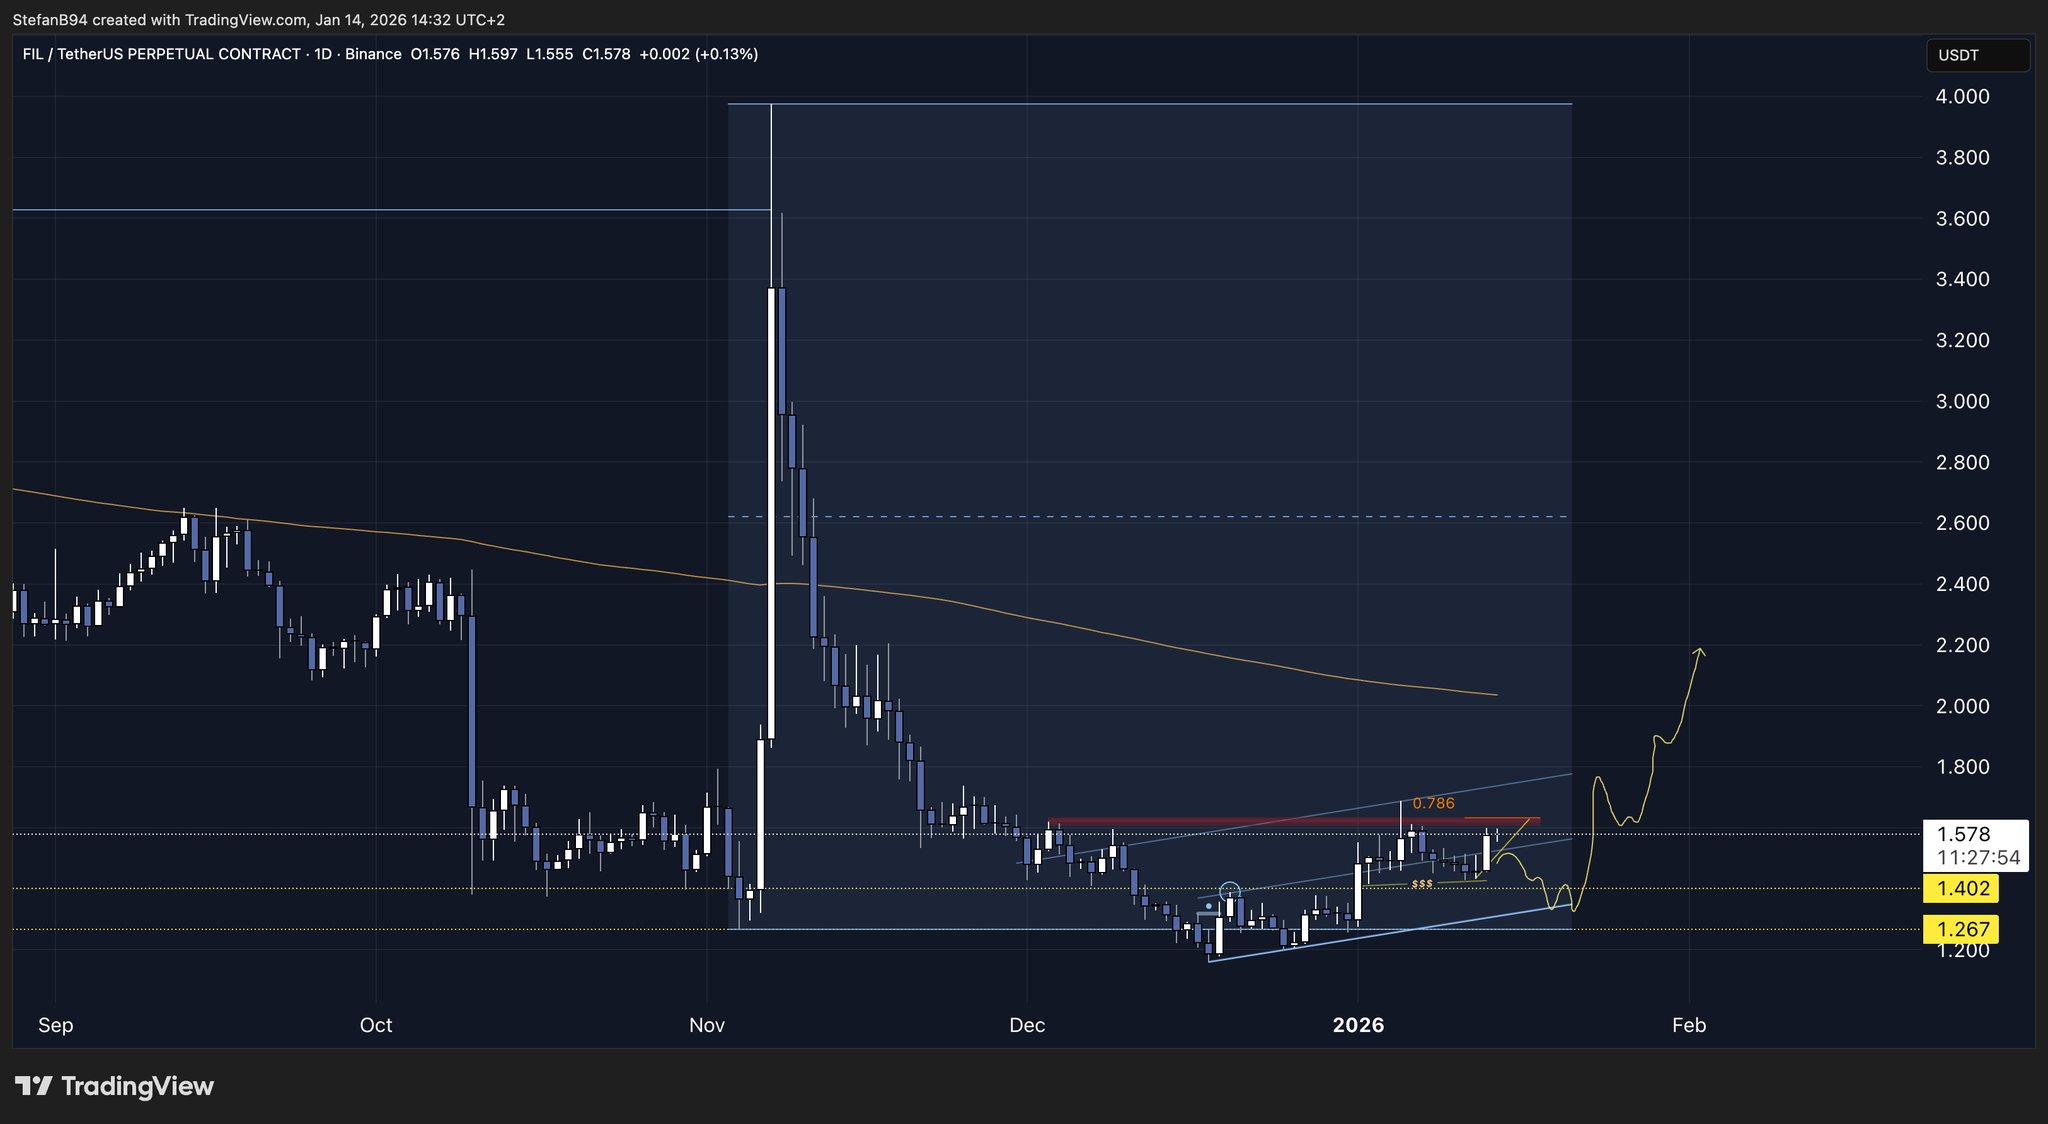2048x1124 pixels.
Task: Open the USDT currency selector
Action: tap(1977, 55)
